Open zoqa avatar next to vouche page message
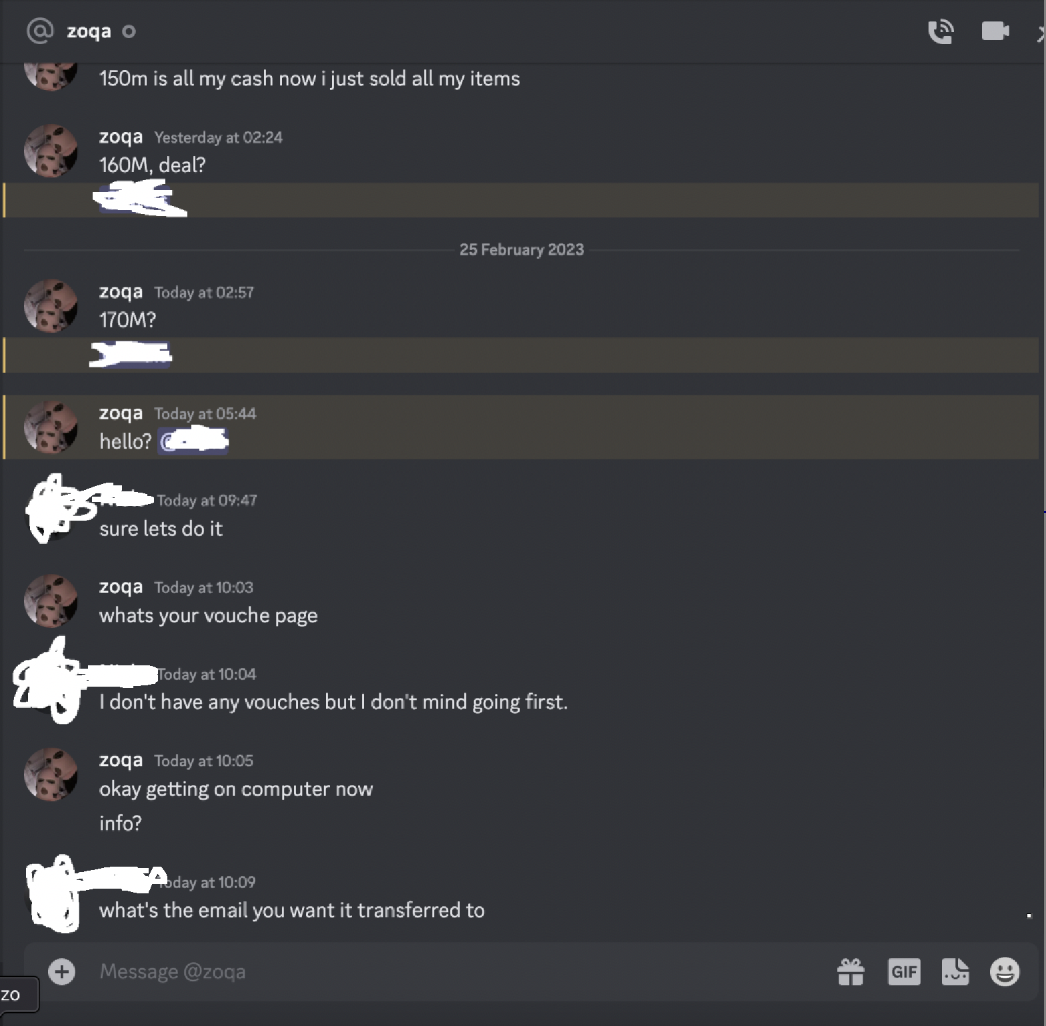This screenshot has width=1046, height=1026. 51,601
